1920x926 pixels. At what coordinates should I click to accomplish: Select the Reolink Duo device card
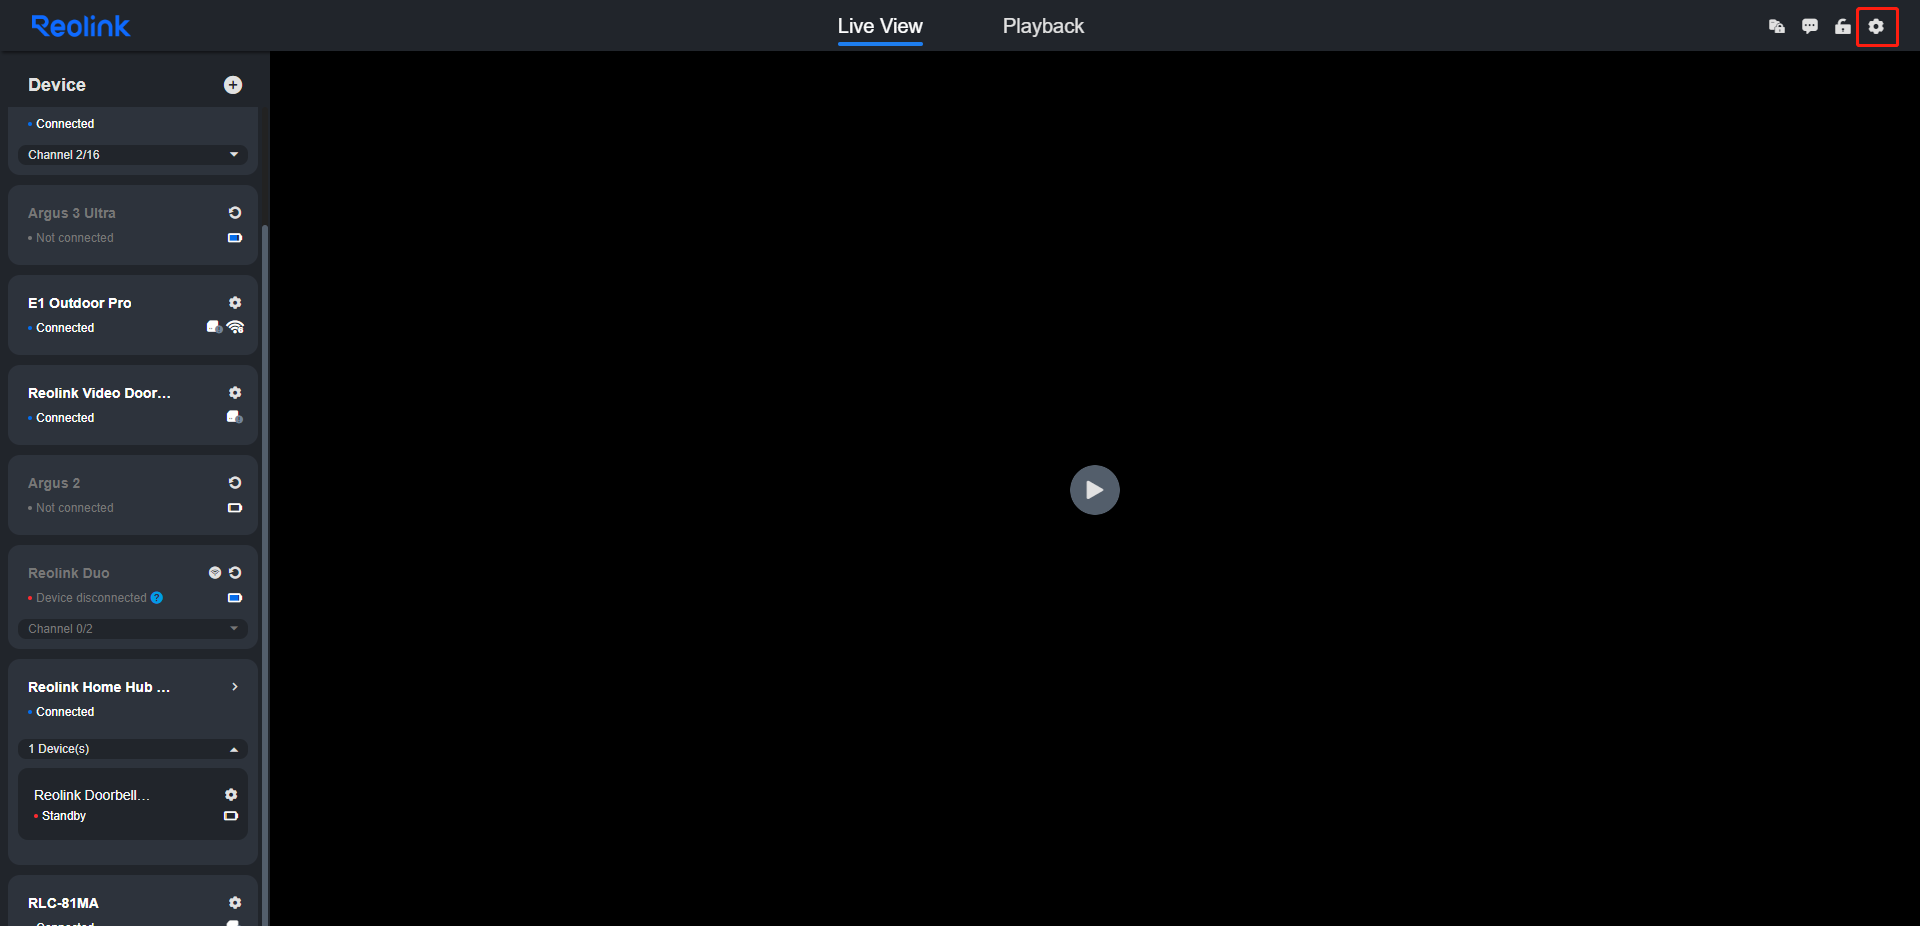coord(133,597)
